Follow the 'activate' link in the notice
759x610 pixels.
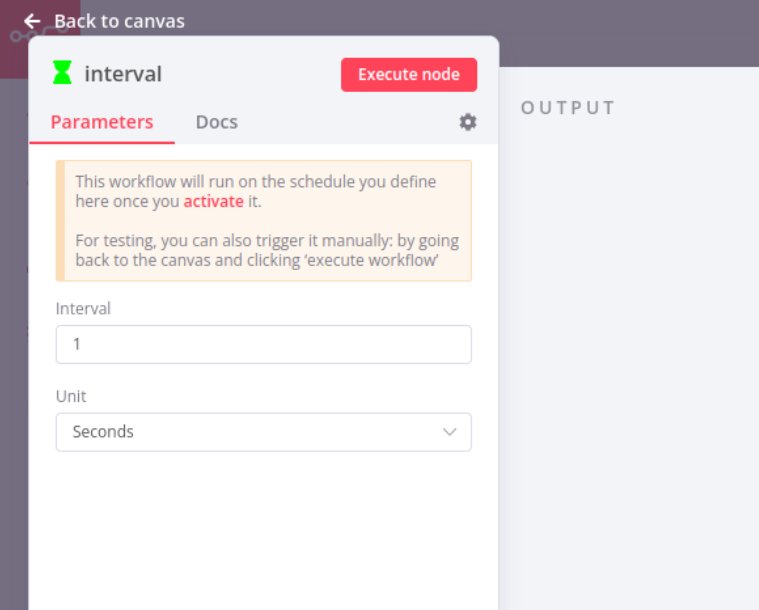[x=213, y=201]
